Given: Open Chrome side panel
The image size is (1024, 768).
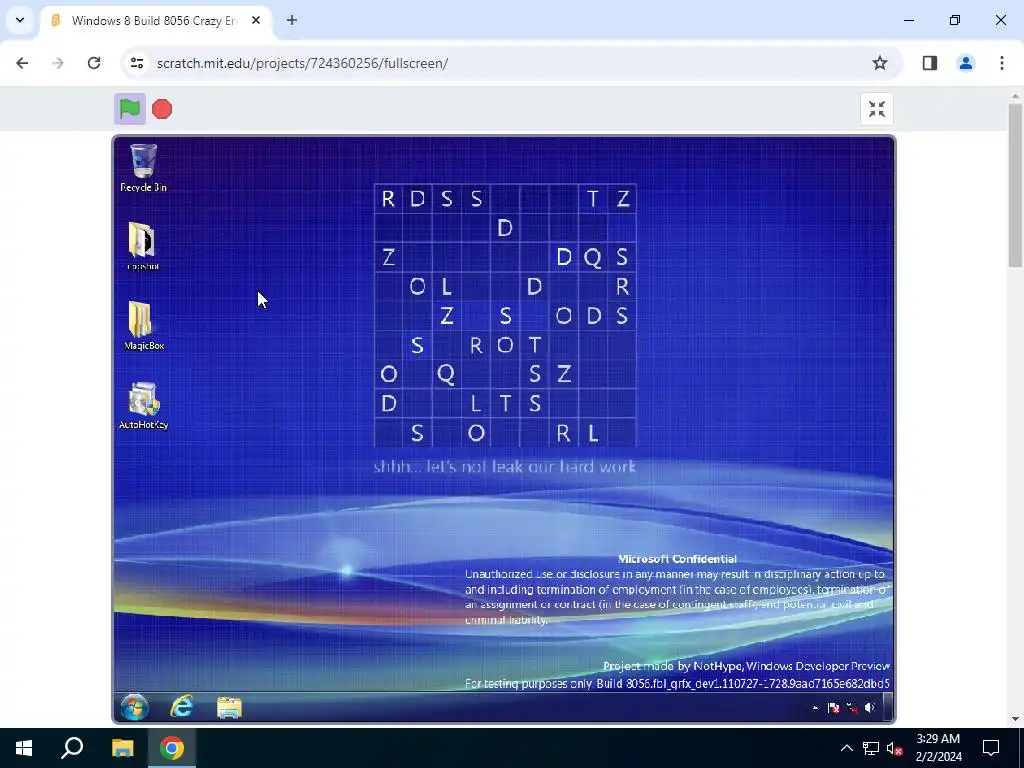Looking at the screenshot, I should [930, 63].
